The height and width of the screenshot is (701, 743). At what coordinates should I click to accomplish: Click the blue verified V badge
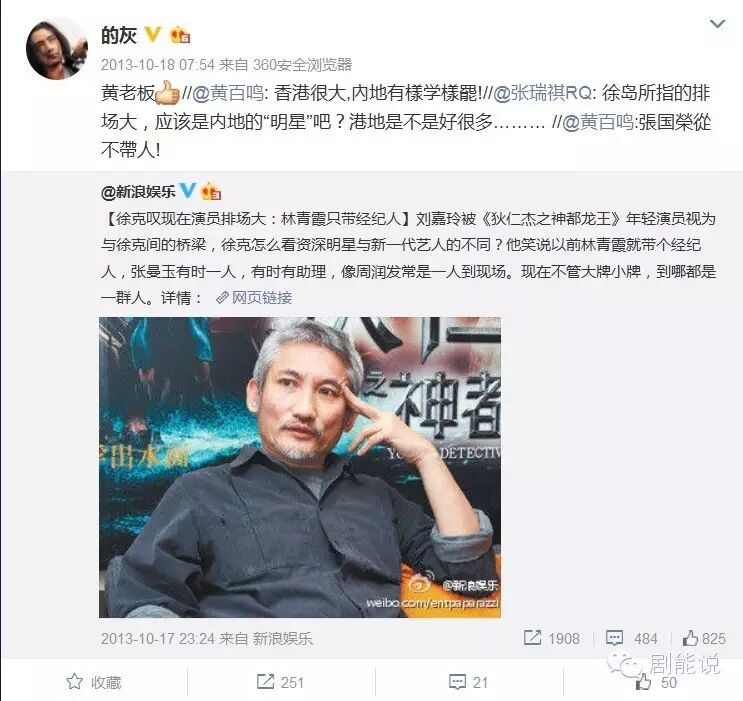point(188,191)
